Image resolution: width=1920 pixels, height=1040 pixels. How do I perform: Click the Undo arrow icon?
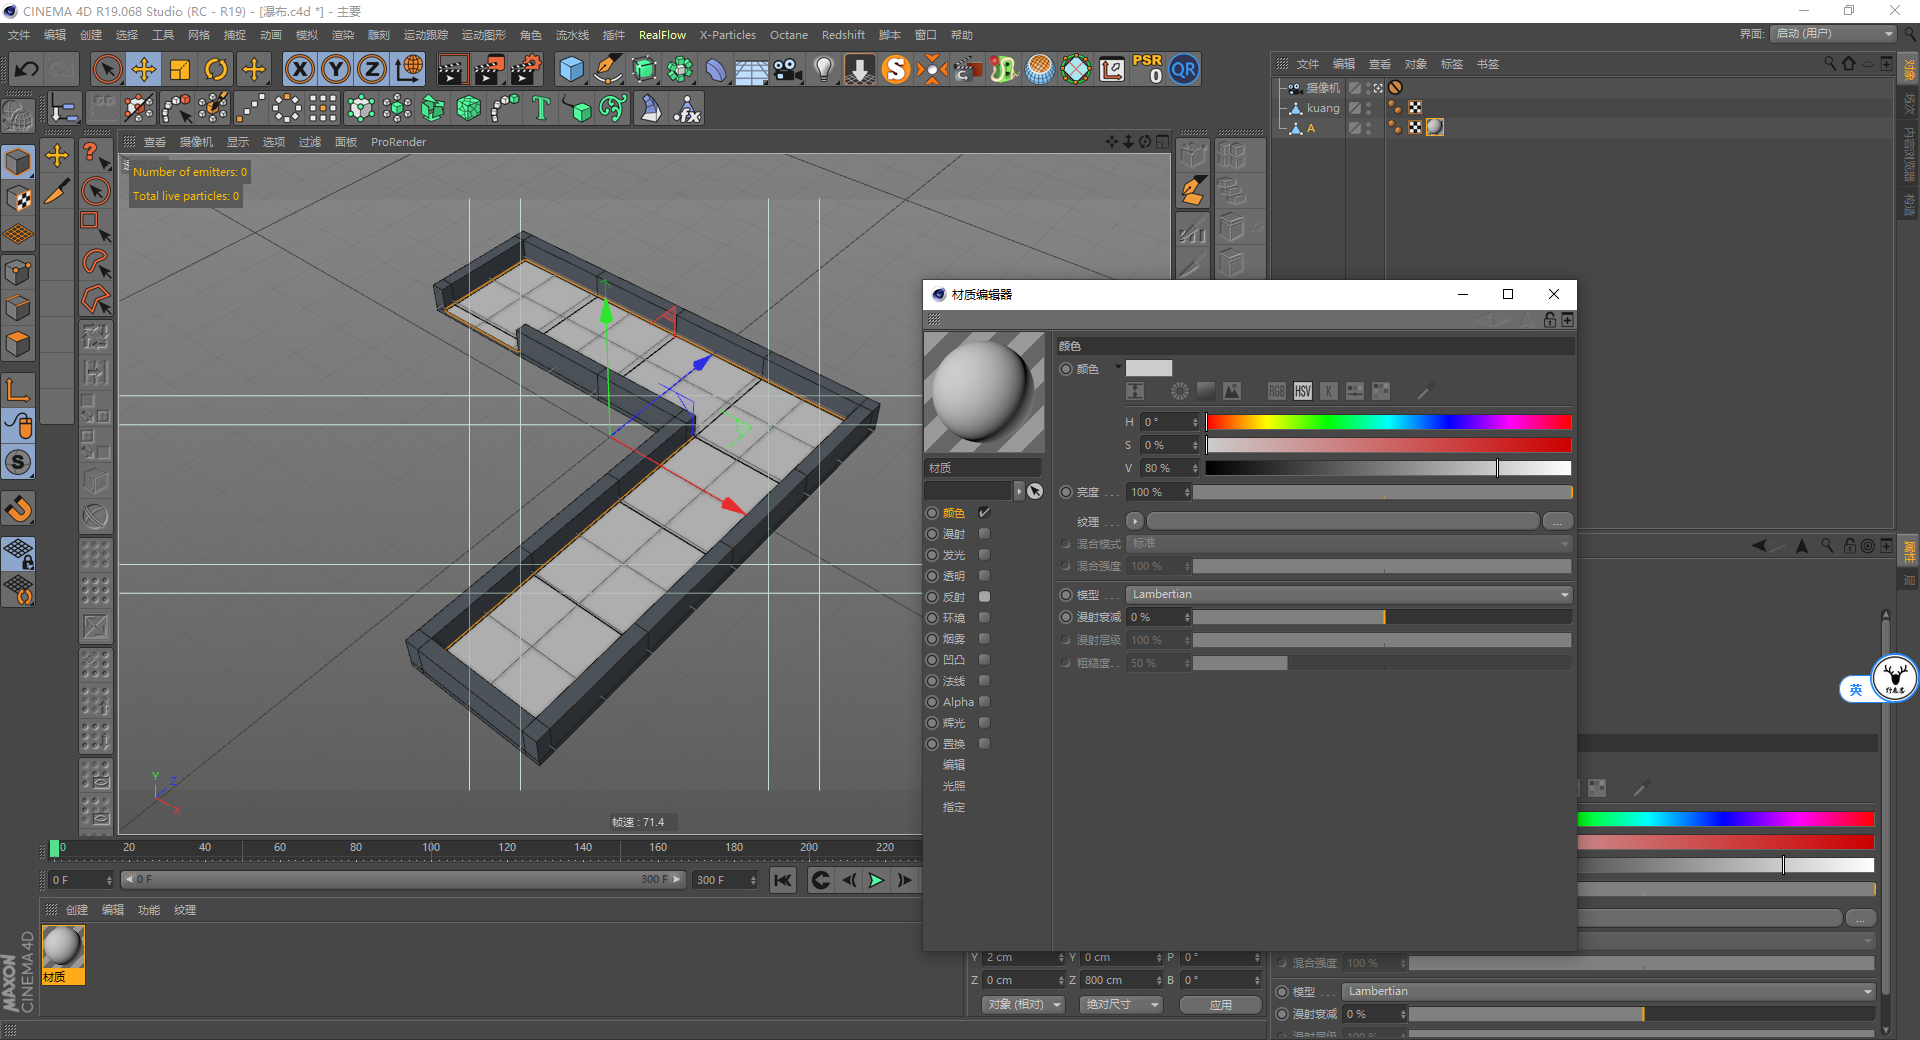click(27, 69)
